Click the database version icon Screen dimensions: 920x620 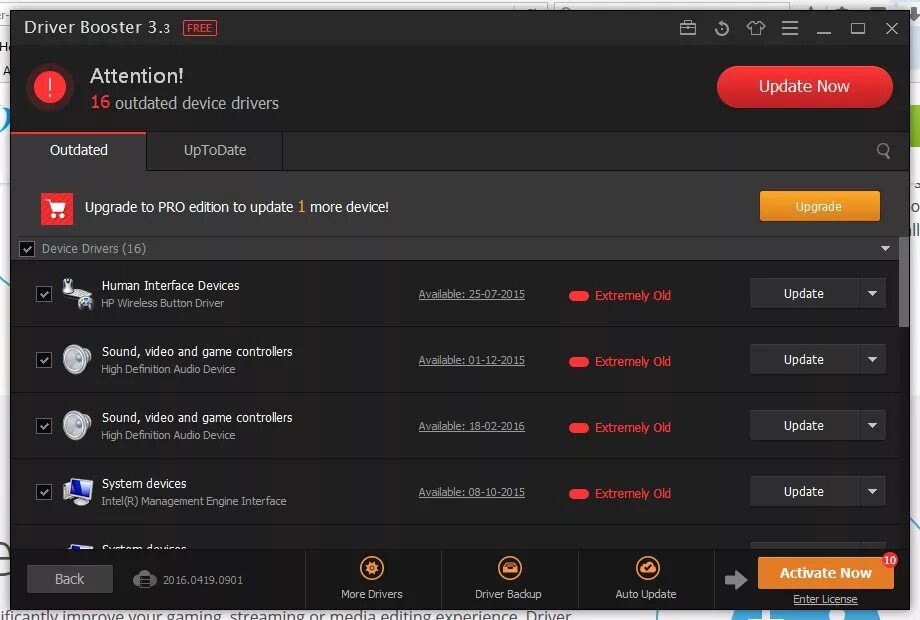[x=144, y=580]
